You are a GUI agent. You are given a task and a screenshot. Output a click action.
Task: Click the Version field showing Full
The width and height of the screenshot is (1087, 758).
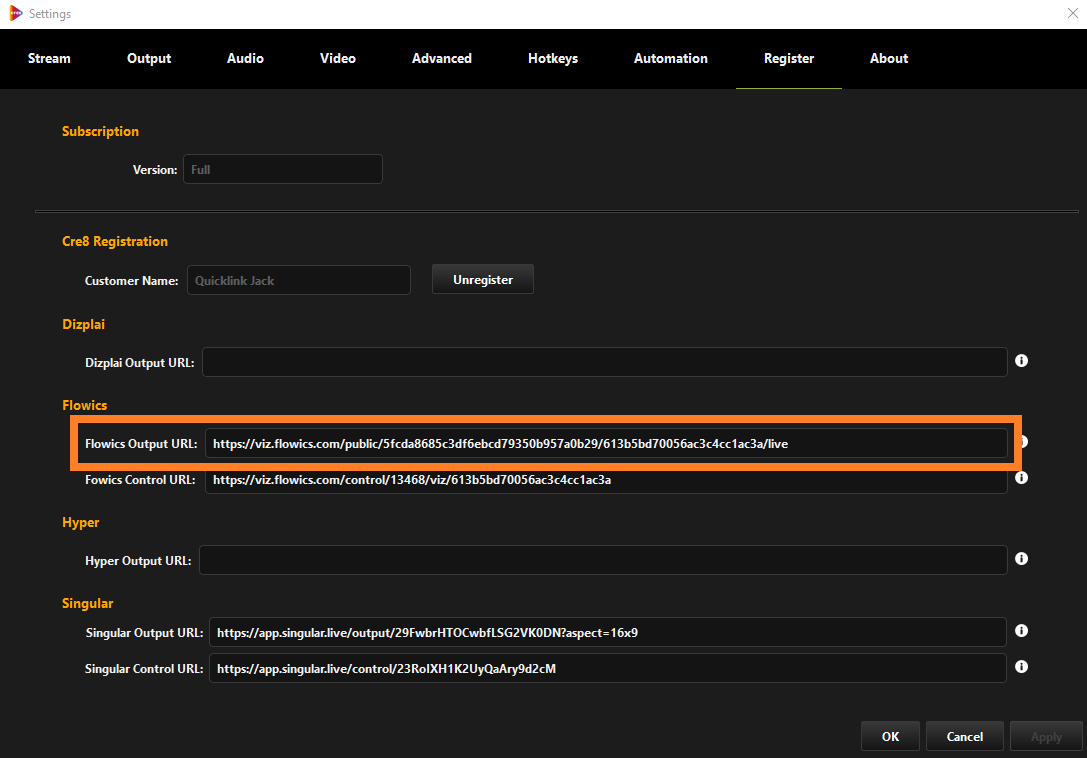pyautogui.click(x=283, y=169)
